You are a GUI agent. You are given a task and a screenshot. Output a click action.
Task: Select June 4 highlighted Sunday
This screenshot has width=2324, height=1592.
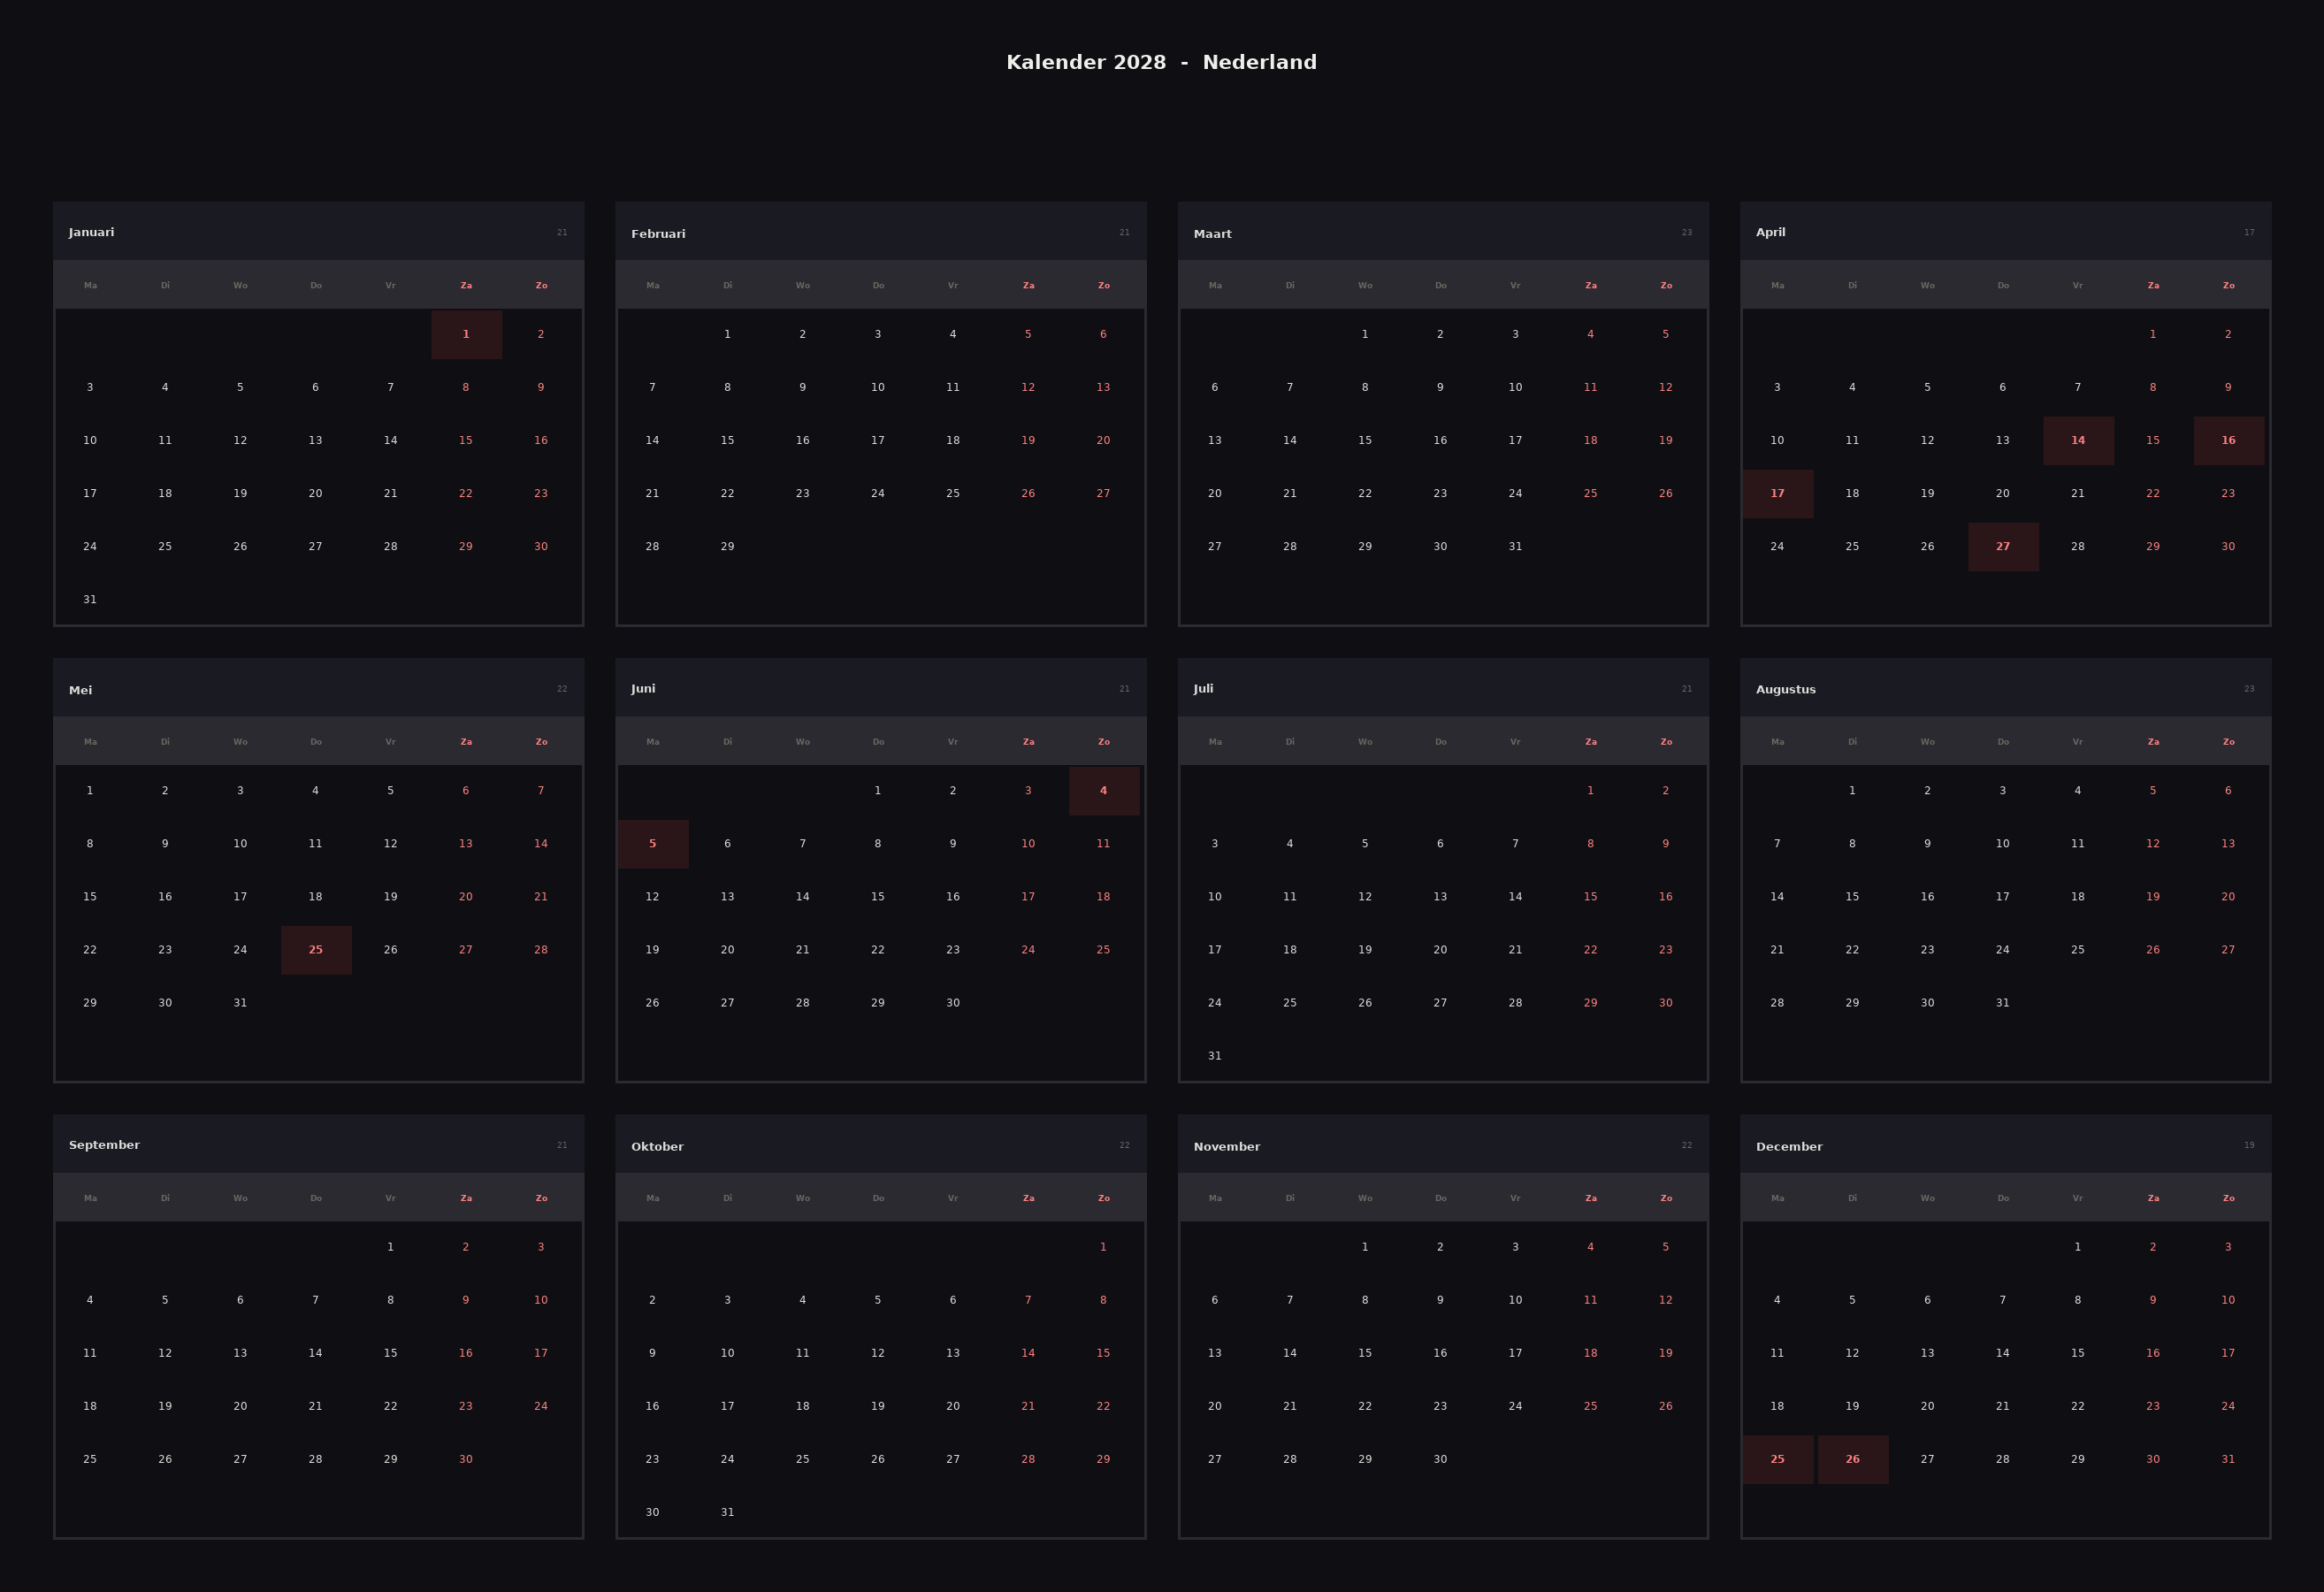tap(1103, 790)
